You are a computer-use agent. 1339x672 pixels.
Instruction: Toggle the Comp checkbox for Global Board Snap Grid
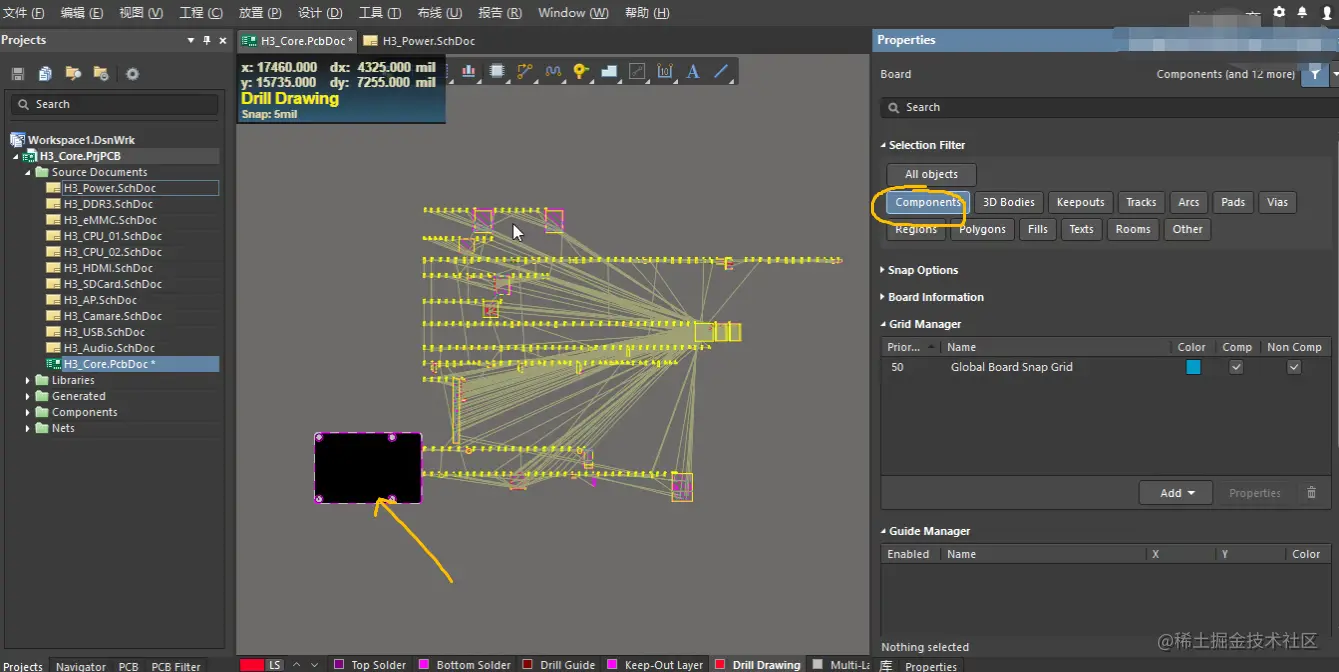pos(1236,367)
